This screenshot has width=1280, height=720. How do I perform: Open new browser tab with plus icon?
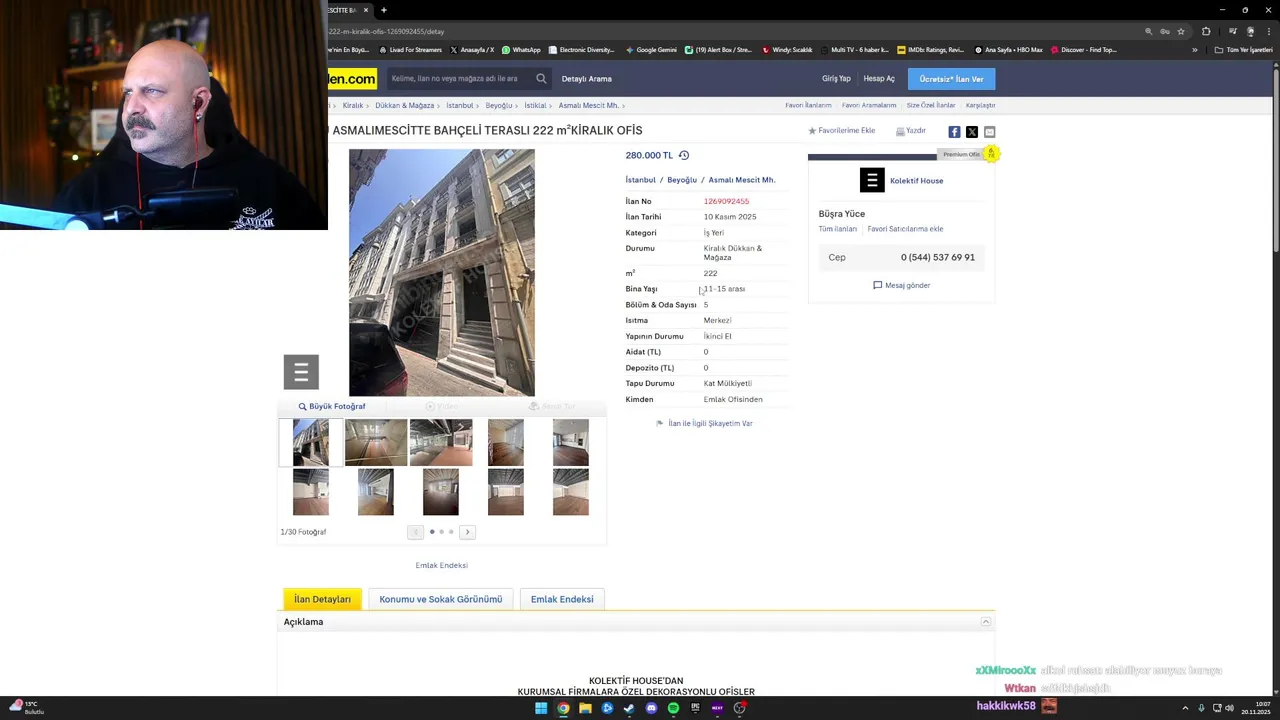[383, 10]
